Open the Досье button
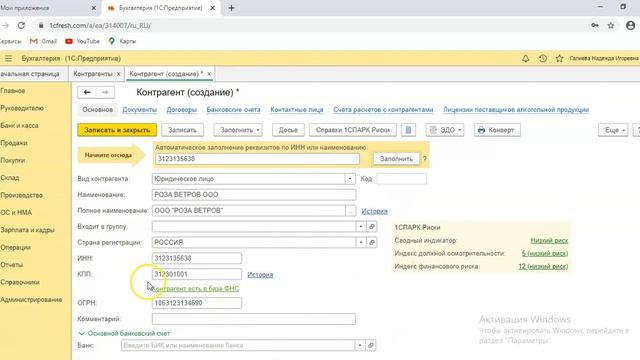 pyautogui.click(x=288, y=130)
